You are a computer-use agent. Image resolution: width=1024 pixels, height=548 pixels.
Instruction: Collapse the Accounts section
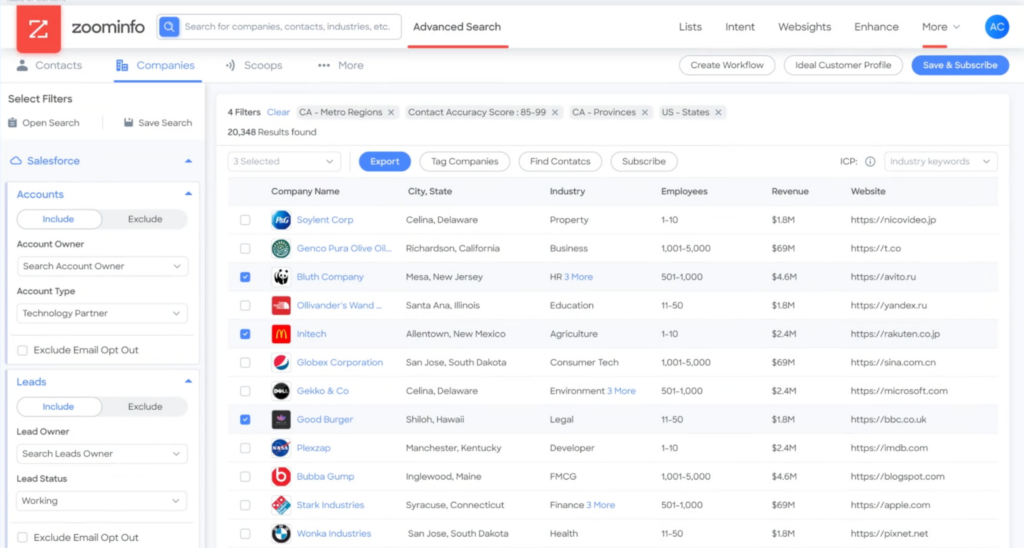coord(188,194)
